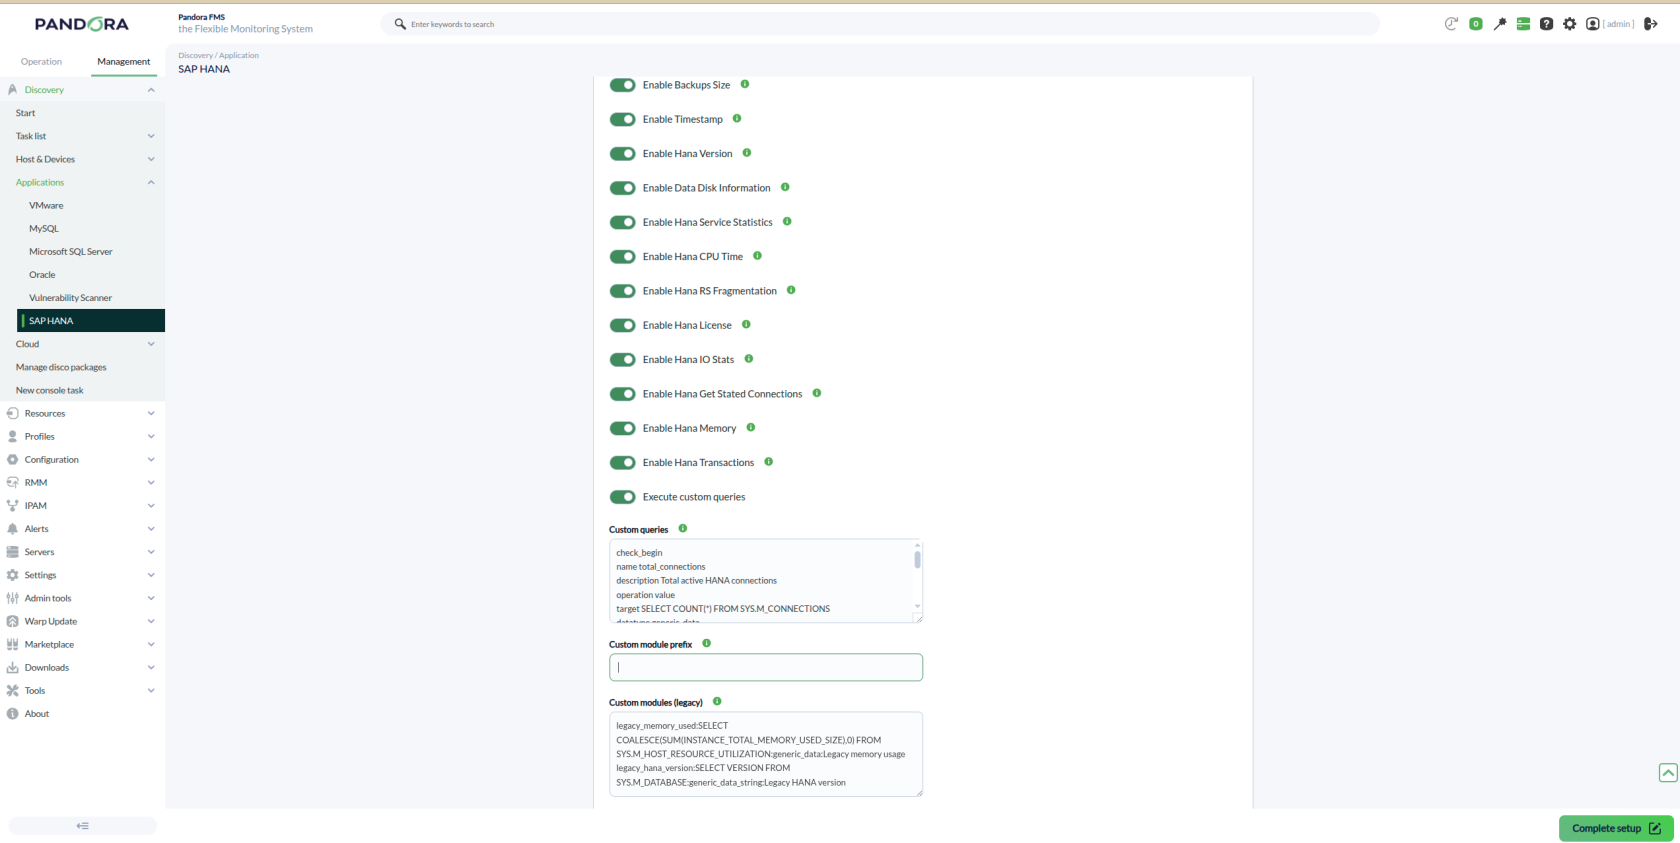
Task: Show info for Enable Hana Version
Action: point(747,153)
